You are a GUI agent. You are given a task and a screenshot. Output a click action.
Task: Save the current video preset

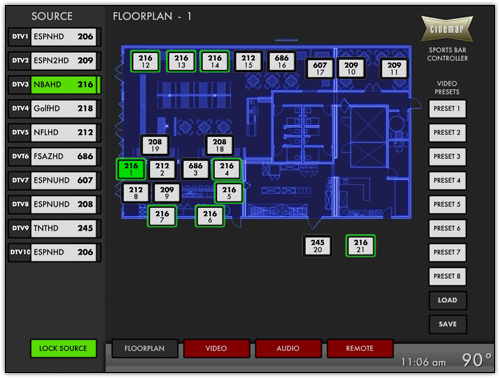[x=447, y=324]
